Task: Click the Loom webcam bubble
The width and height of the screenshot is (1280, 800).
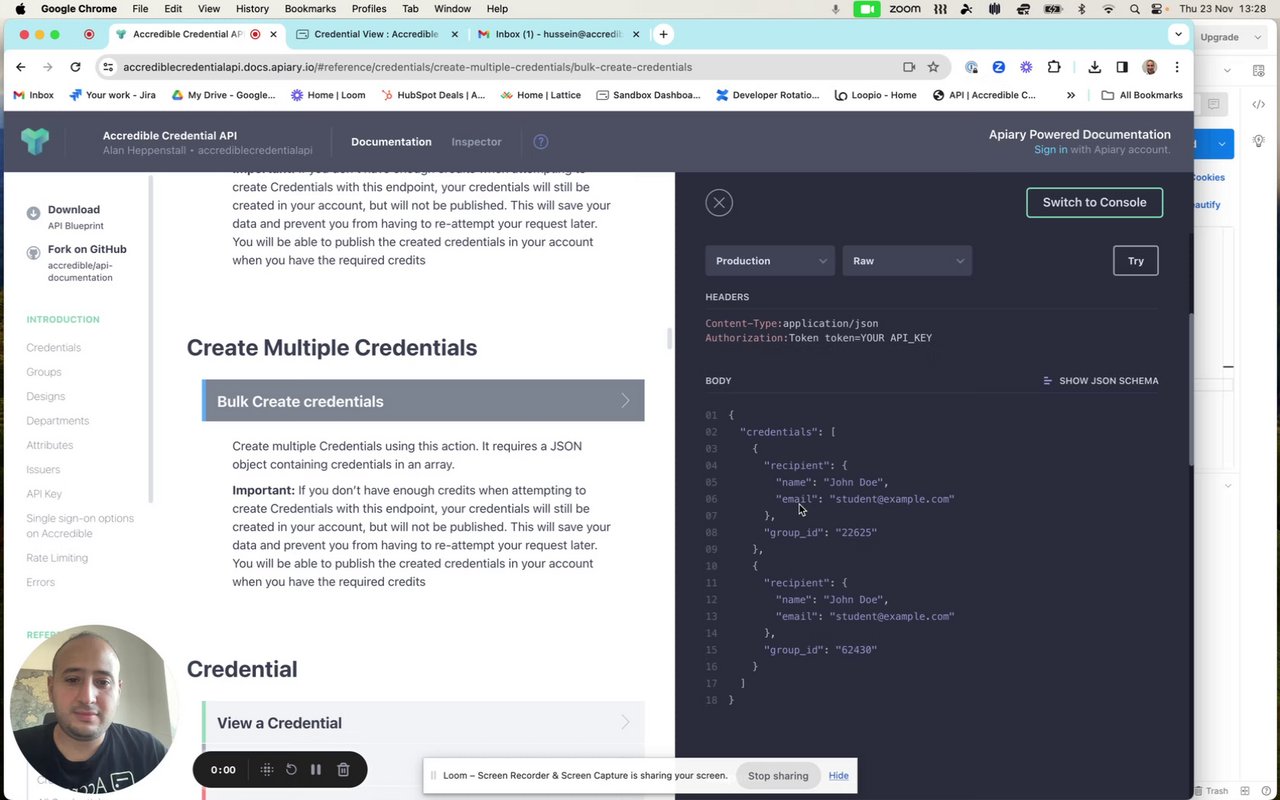Action: [x=94, y=708]
